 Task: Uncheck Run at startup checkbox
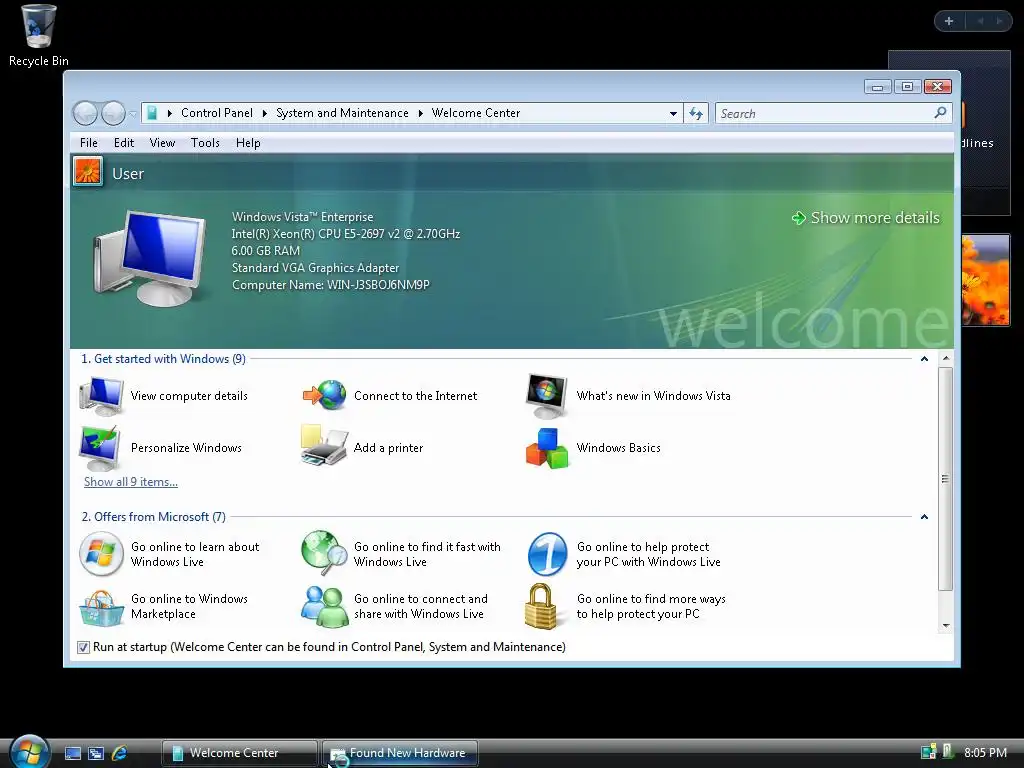(x=83, y=647)
